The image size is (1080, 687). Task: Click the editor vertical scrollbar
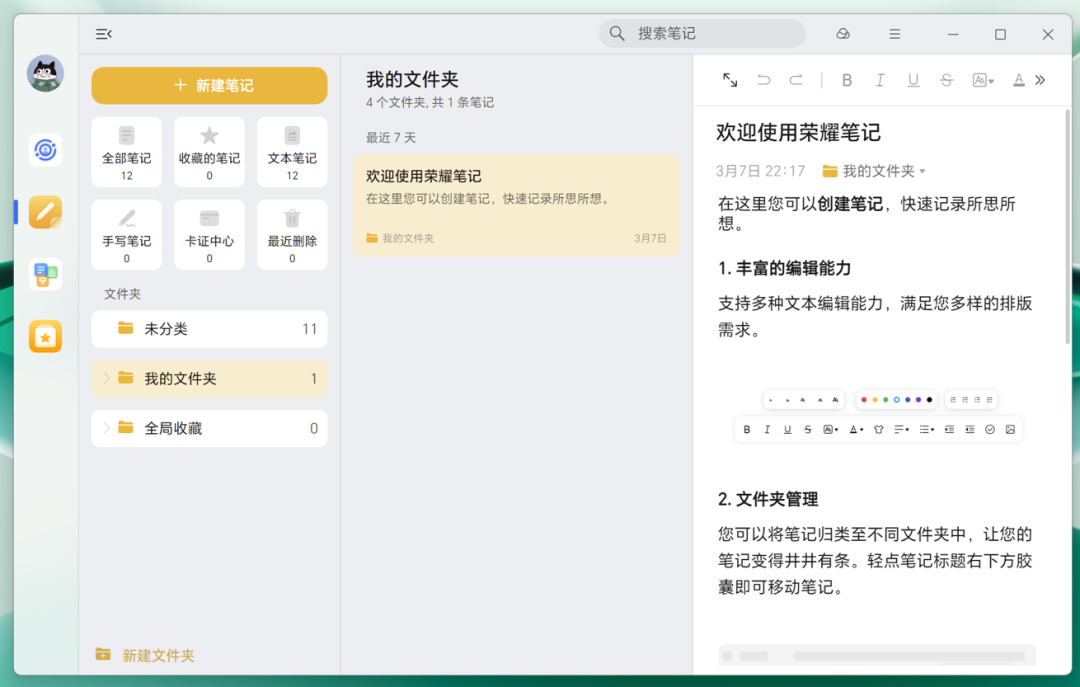[x=1068, y=227]
